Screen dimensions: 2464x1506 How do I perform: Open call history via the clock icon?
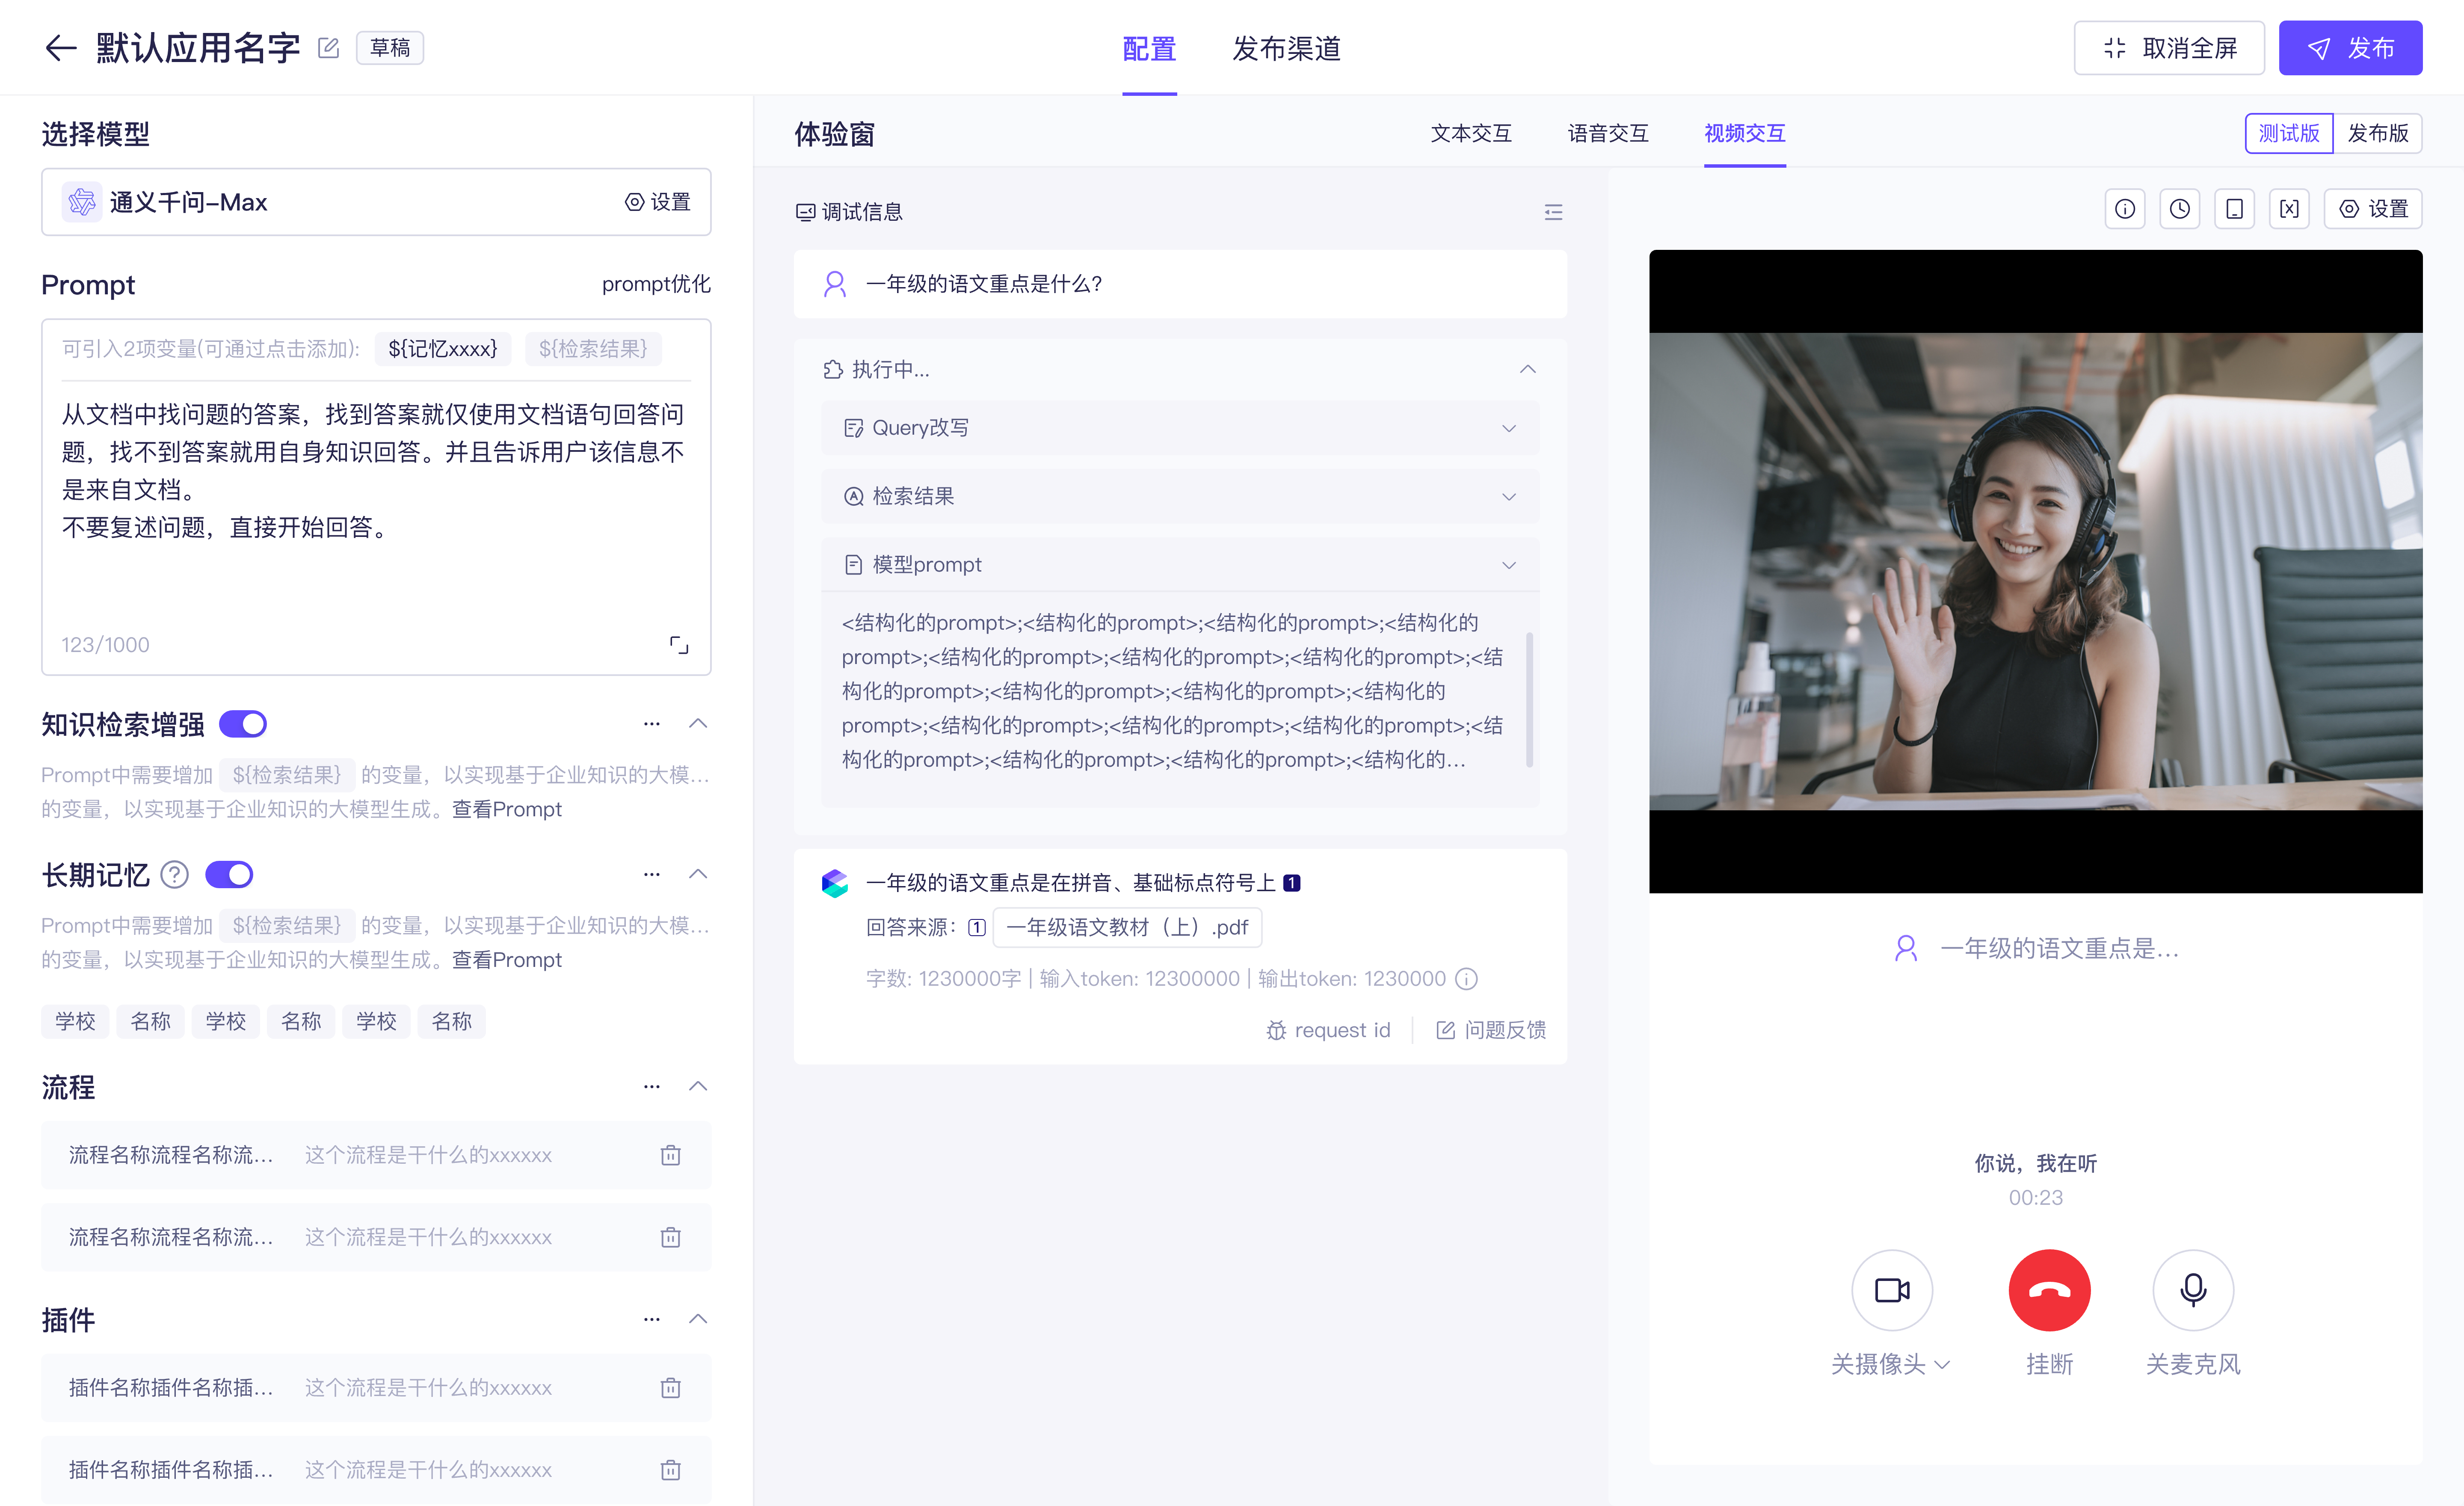pyautogui.click(x=2180, y=208)
